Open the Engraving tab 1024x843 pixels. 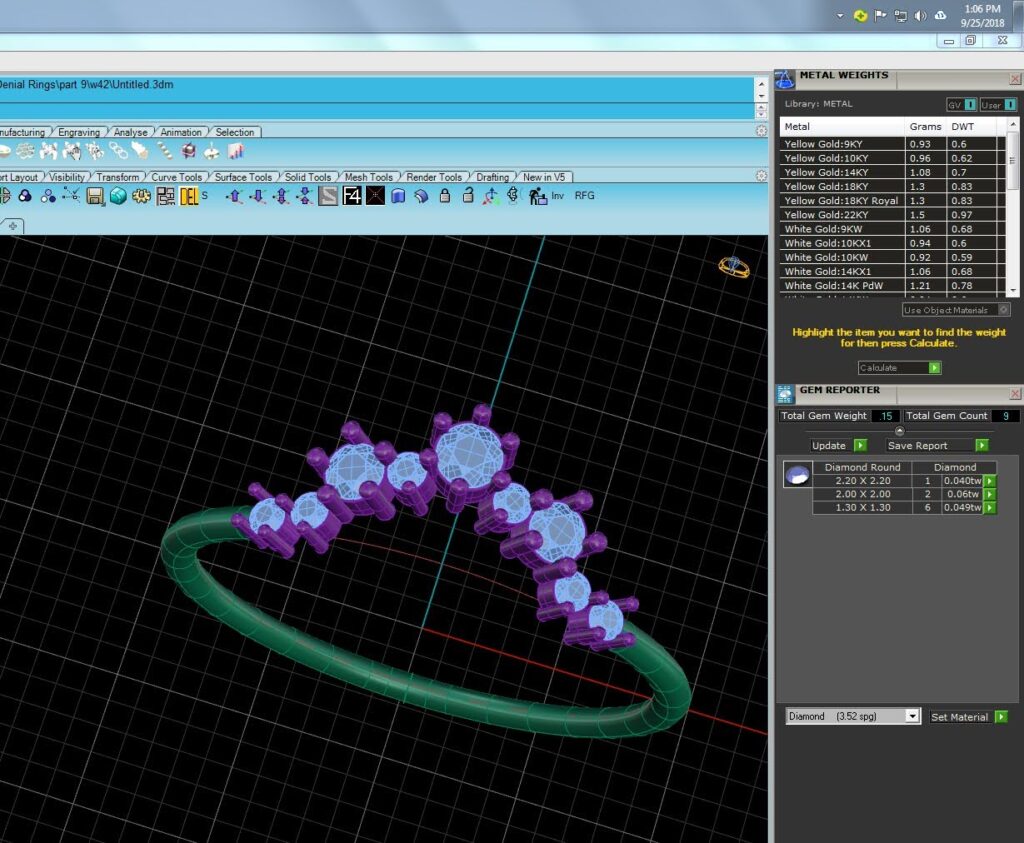[x=79, y=132]
